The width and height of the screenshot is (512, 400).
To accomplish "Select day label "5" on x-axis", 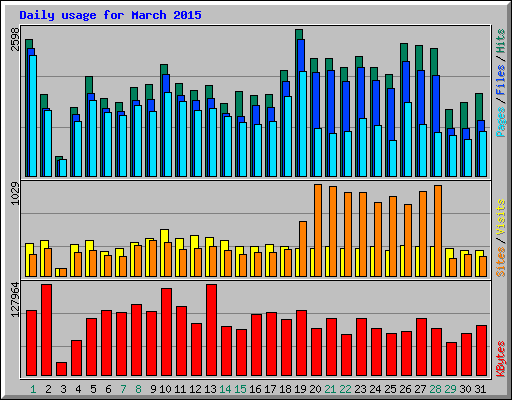I will click(x=93, y=389).
